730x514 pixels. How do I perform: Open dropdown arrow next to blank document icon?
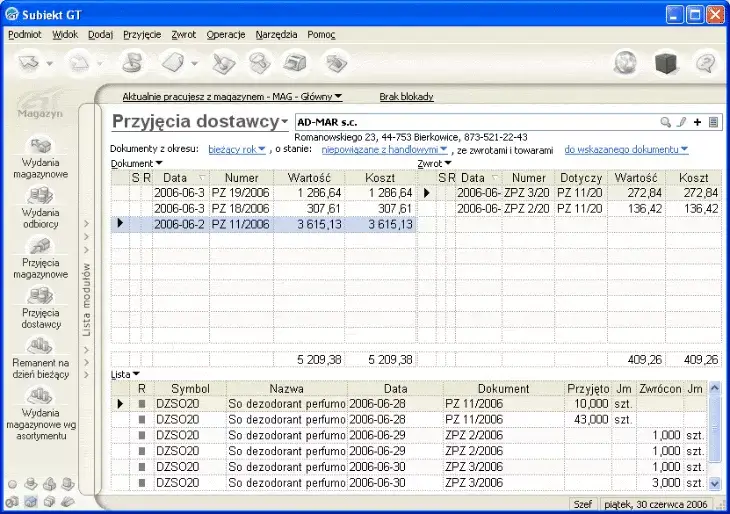click(x=194, y=63)
